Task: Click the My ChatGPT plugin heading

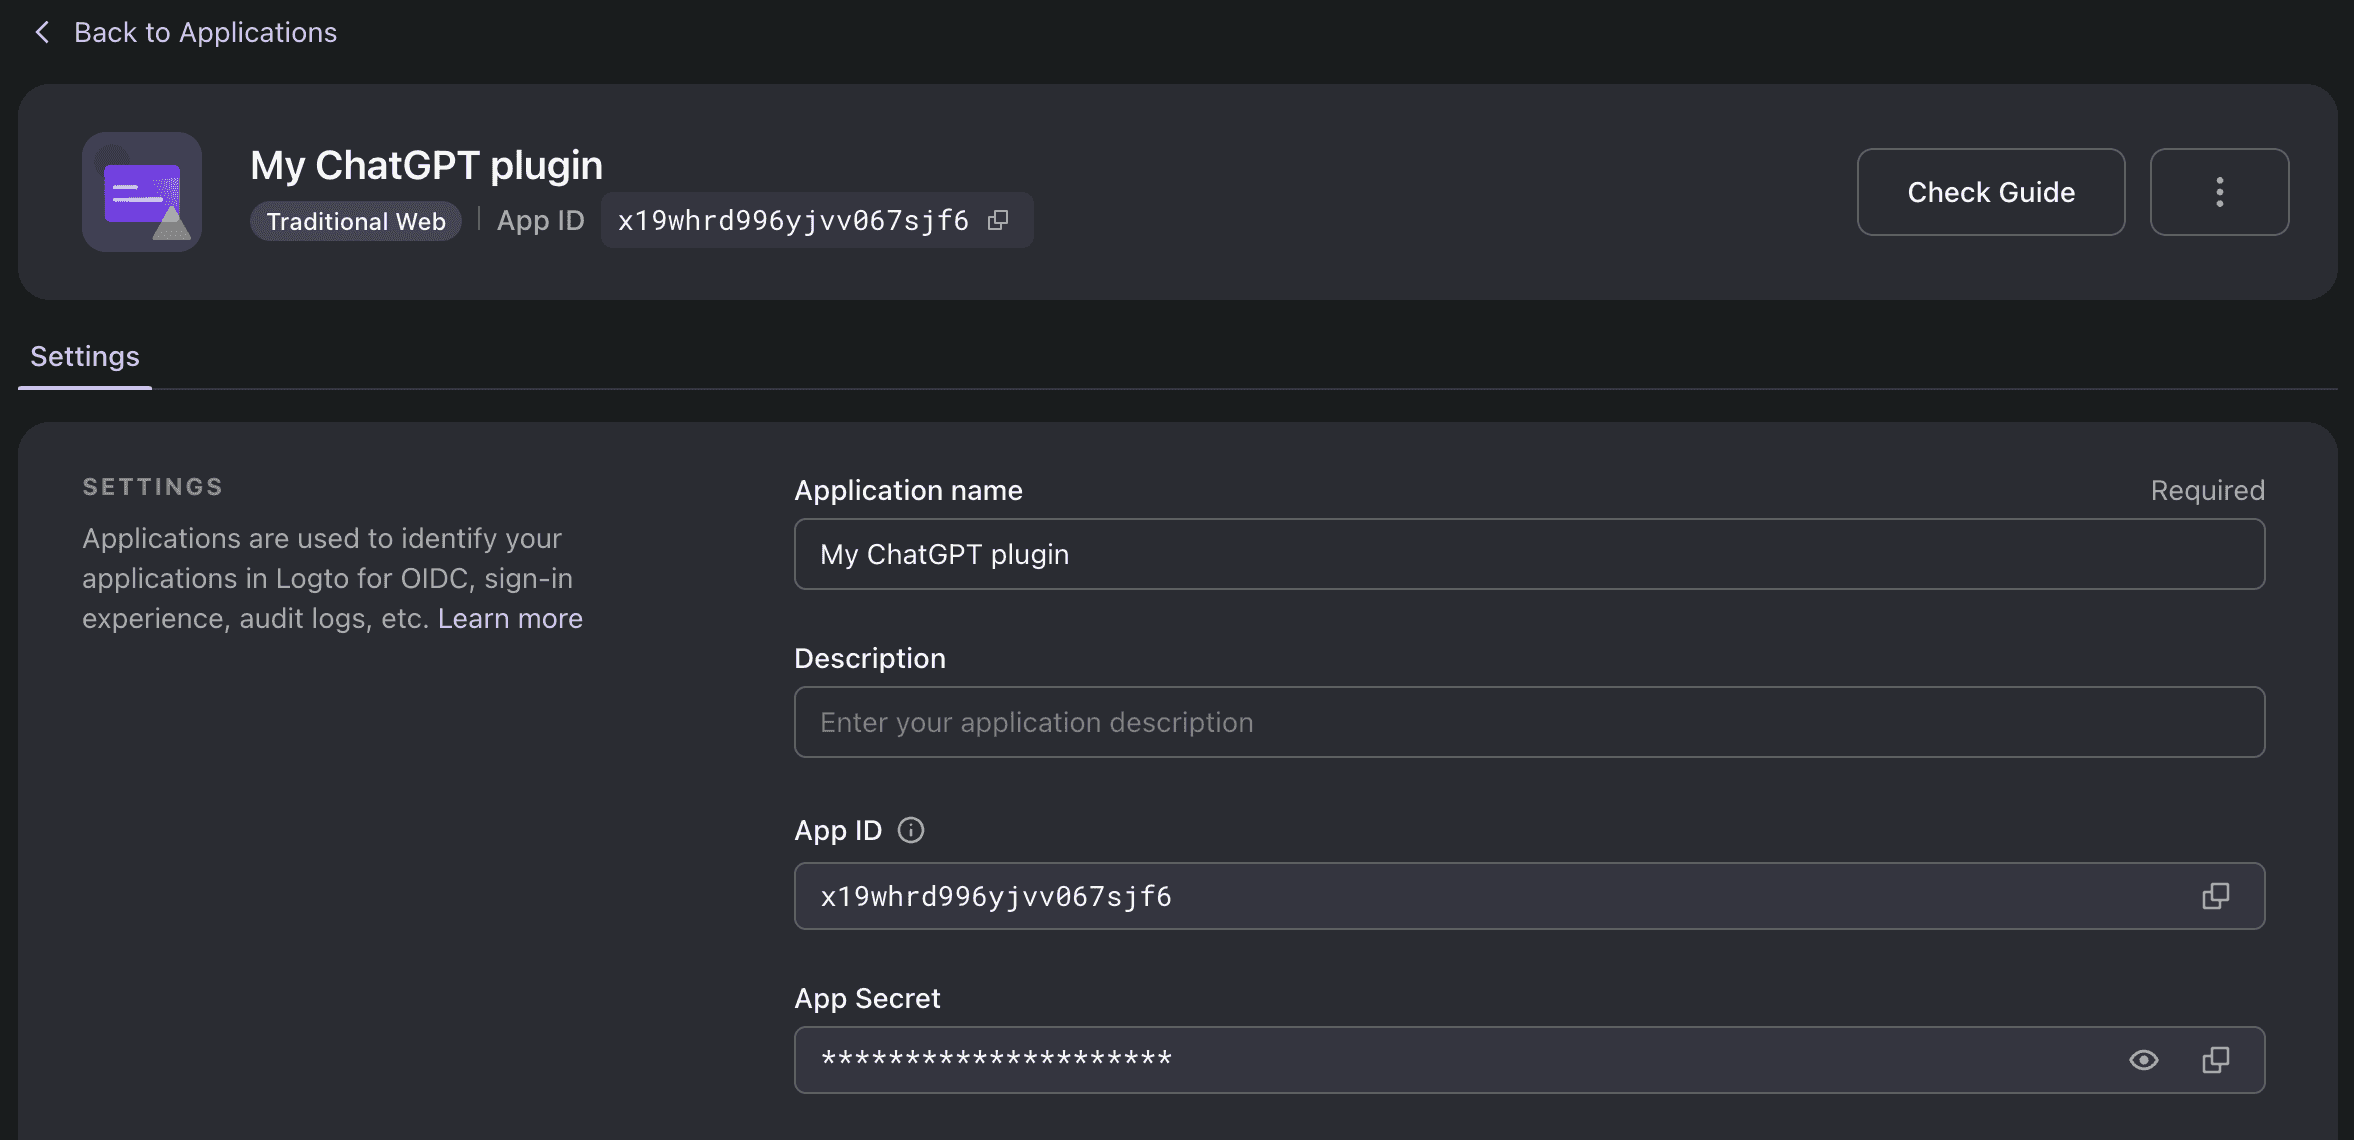Action: coord(426,165)
